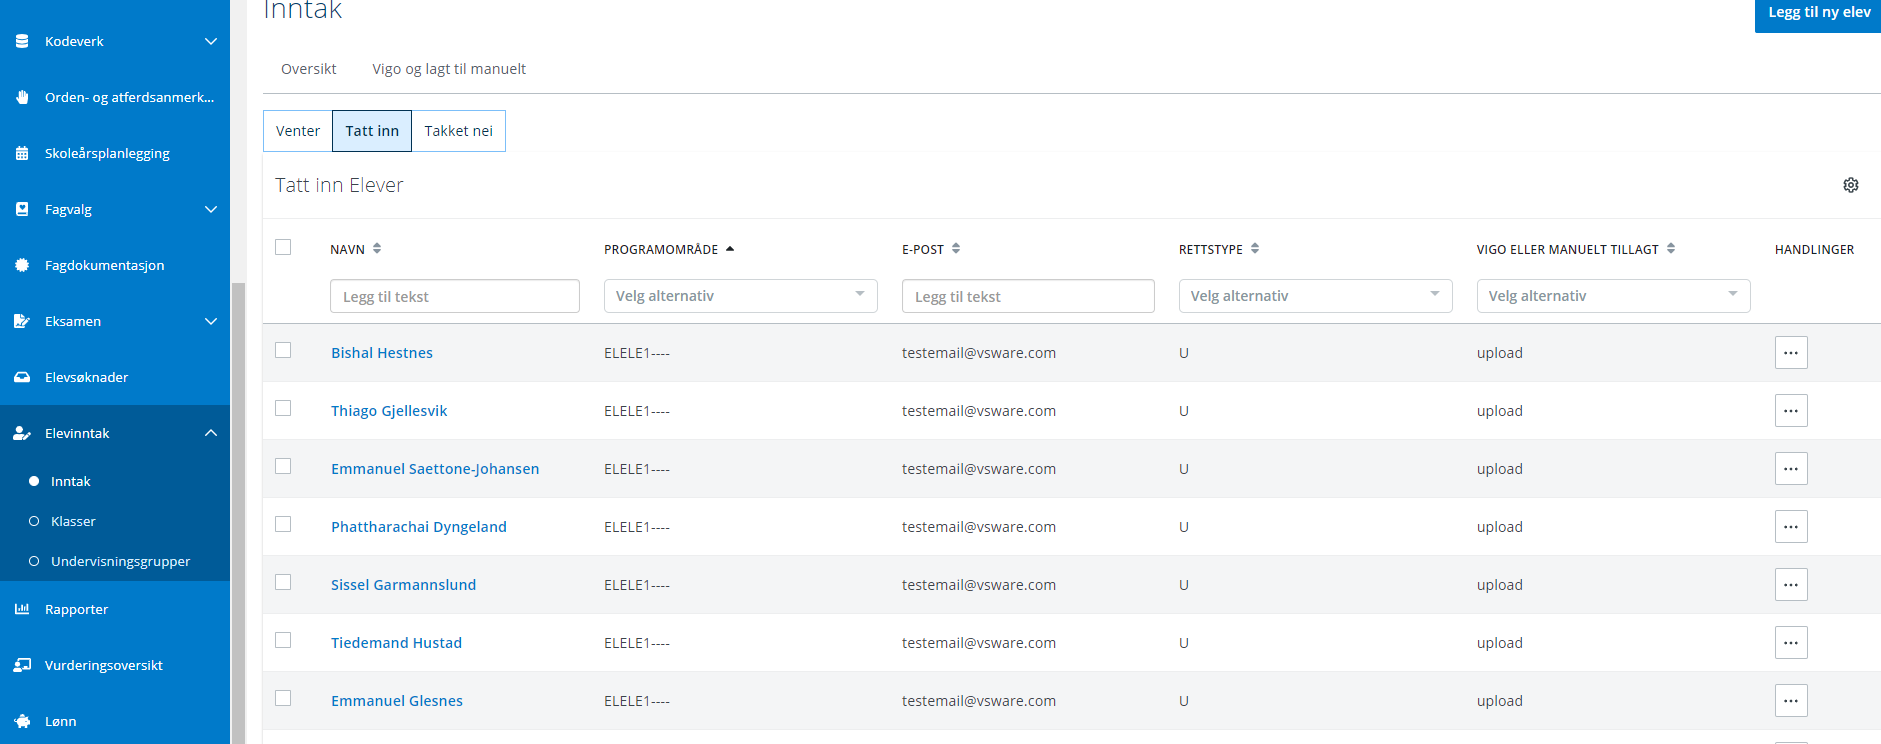The image size is (1881, 744).
Task: Expand the Fagvalg menu chevron
Action: [x=210, y=209]
